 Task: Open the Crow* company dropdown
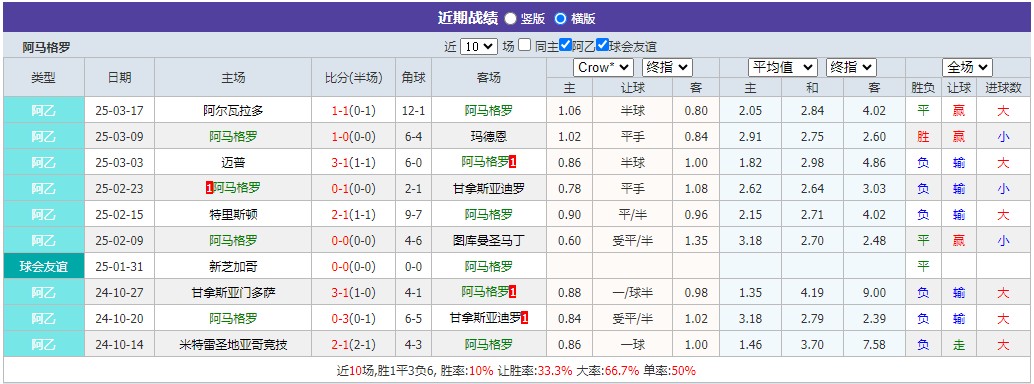604,67
